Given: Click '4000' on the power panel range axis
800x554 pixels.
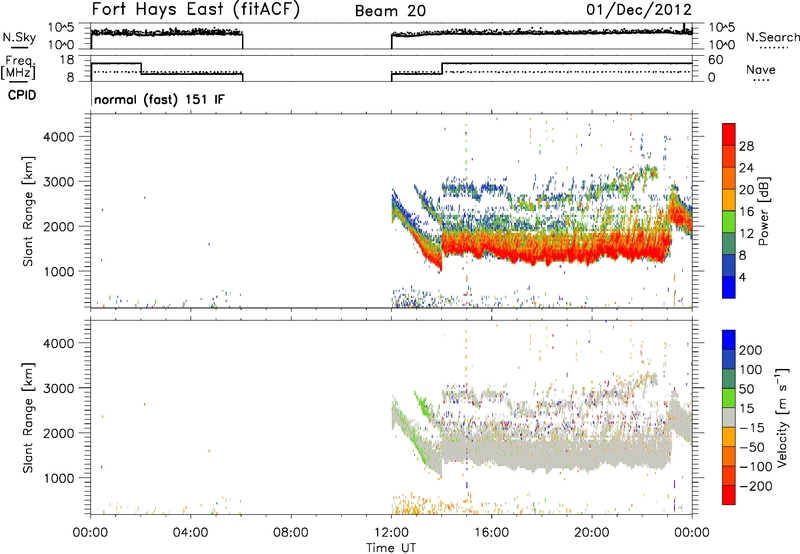Looking at the screenshot, I should coord(59,137).
